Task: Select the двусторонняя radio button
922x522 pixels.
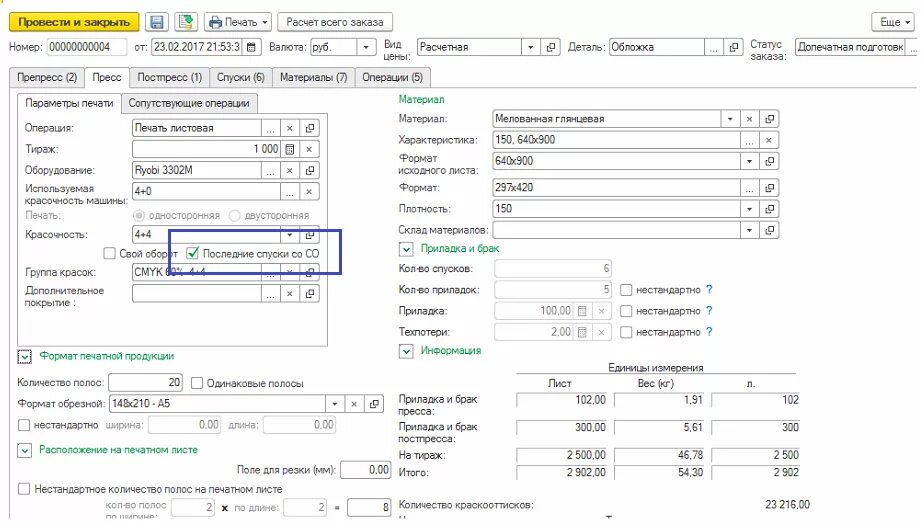Action: [x=235, y=216]
